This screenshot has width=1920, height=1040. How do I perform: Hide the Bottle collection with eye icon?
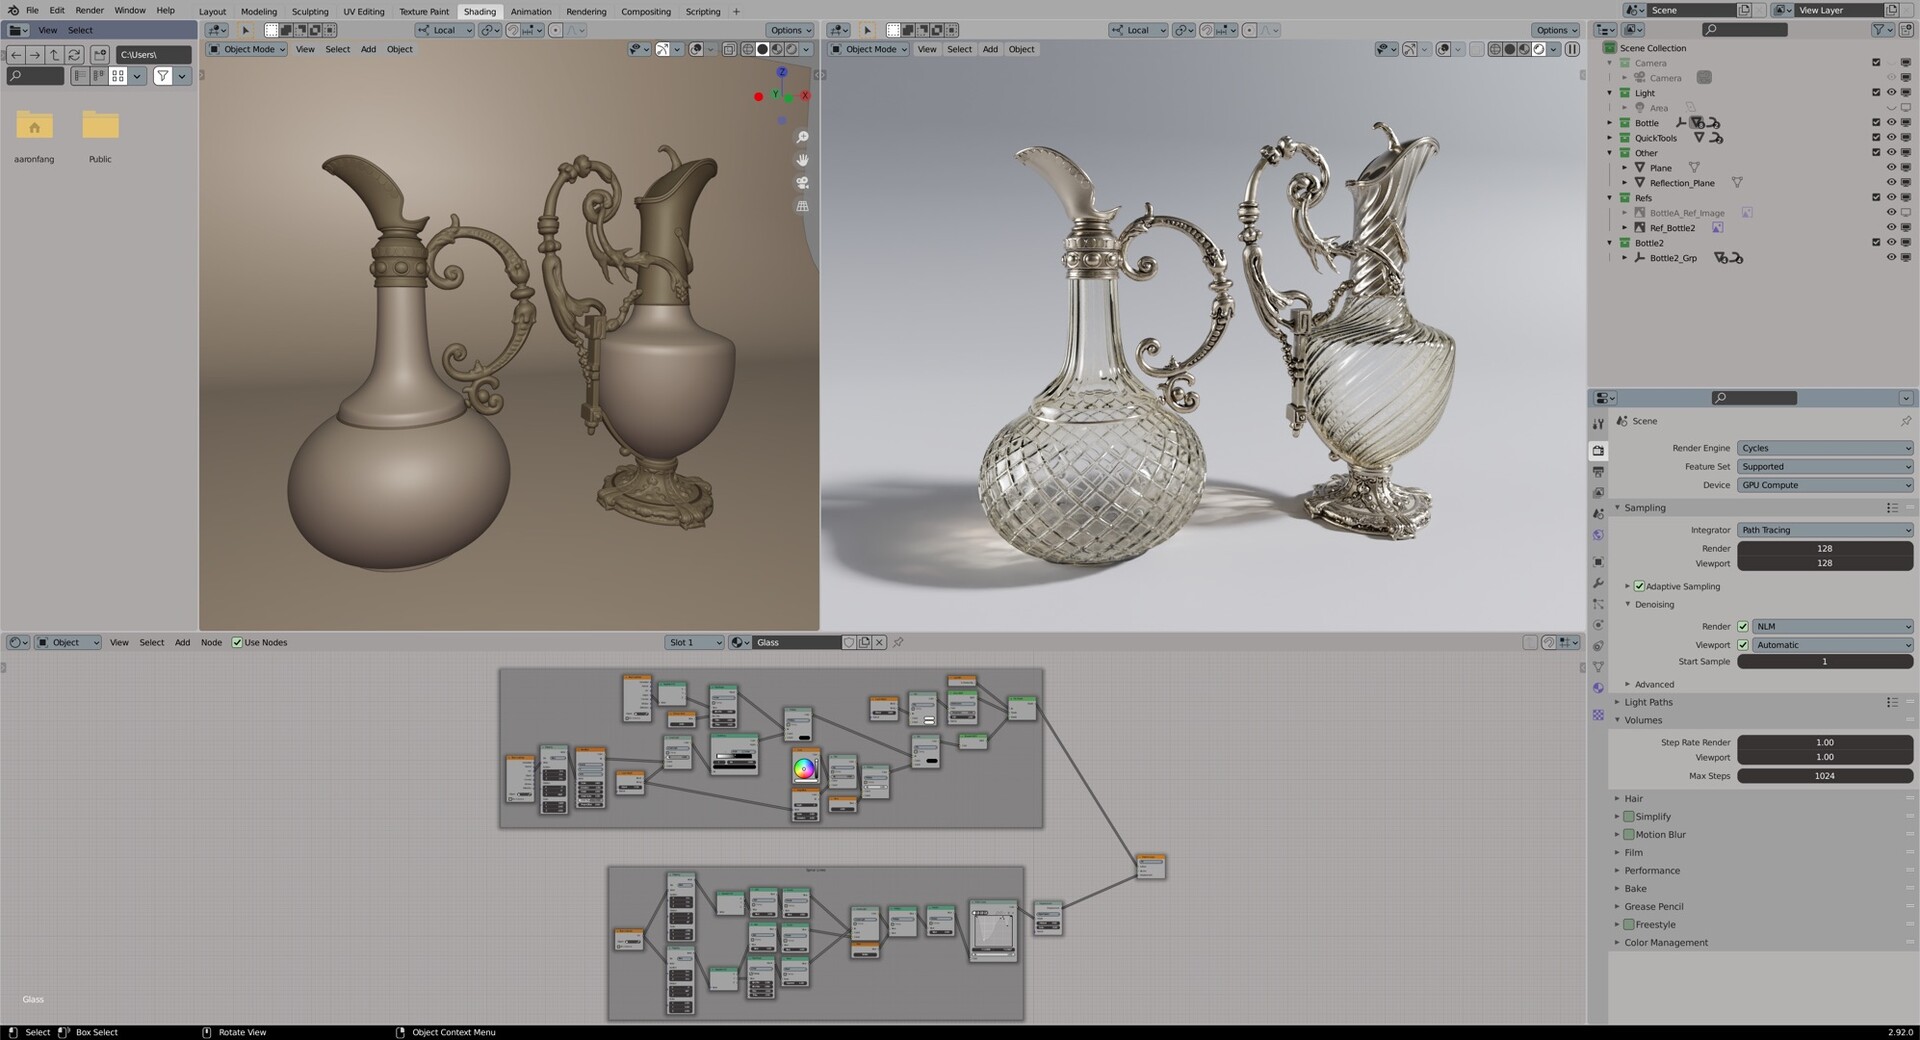tap(1891, 122)
